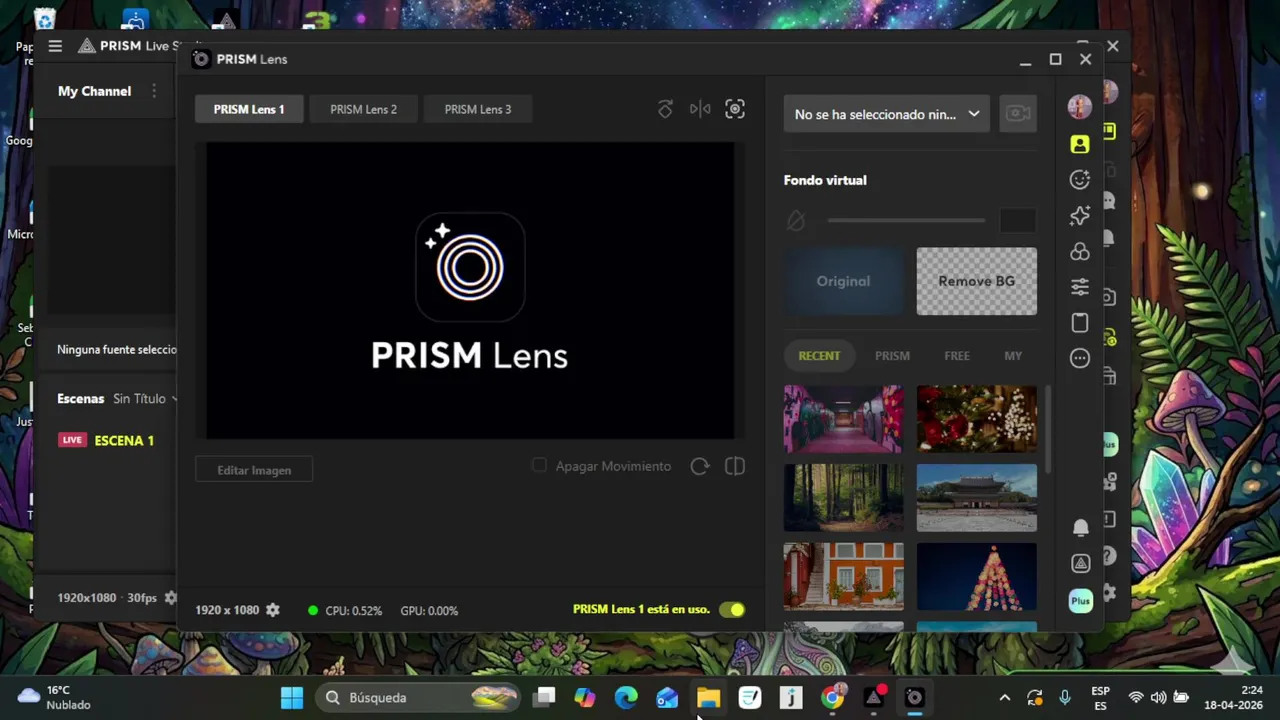Choose the forest trees background thumbnail
The width and height of the screenshot is (1280, 720).
click(x=843, y=498)
